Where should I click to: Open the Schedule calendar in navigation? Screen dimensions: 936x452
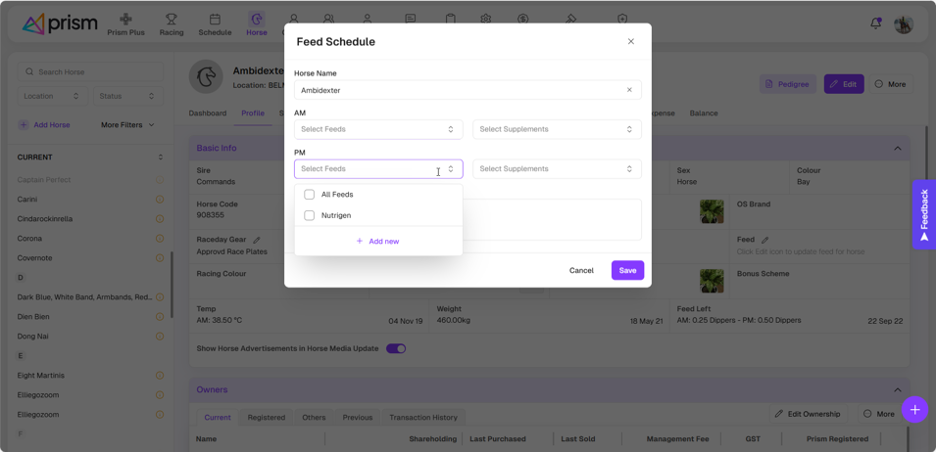[214, 25]
